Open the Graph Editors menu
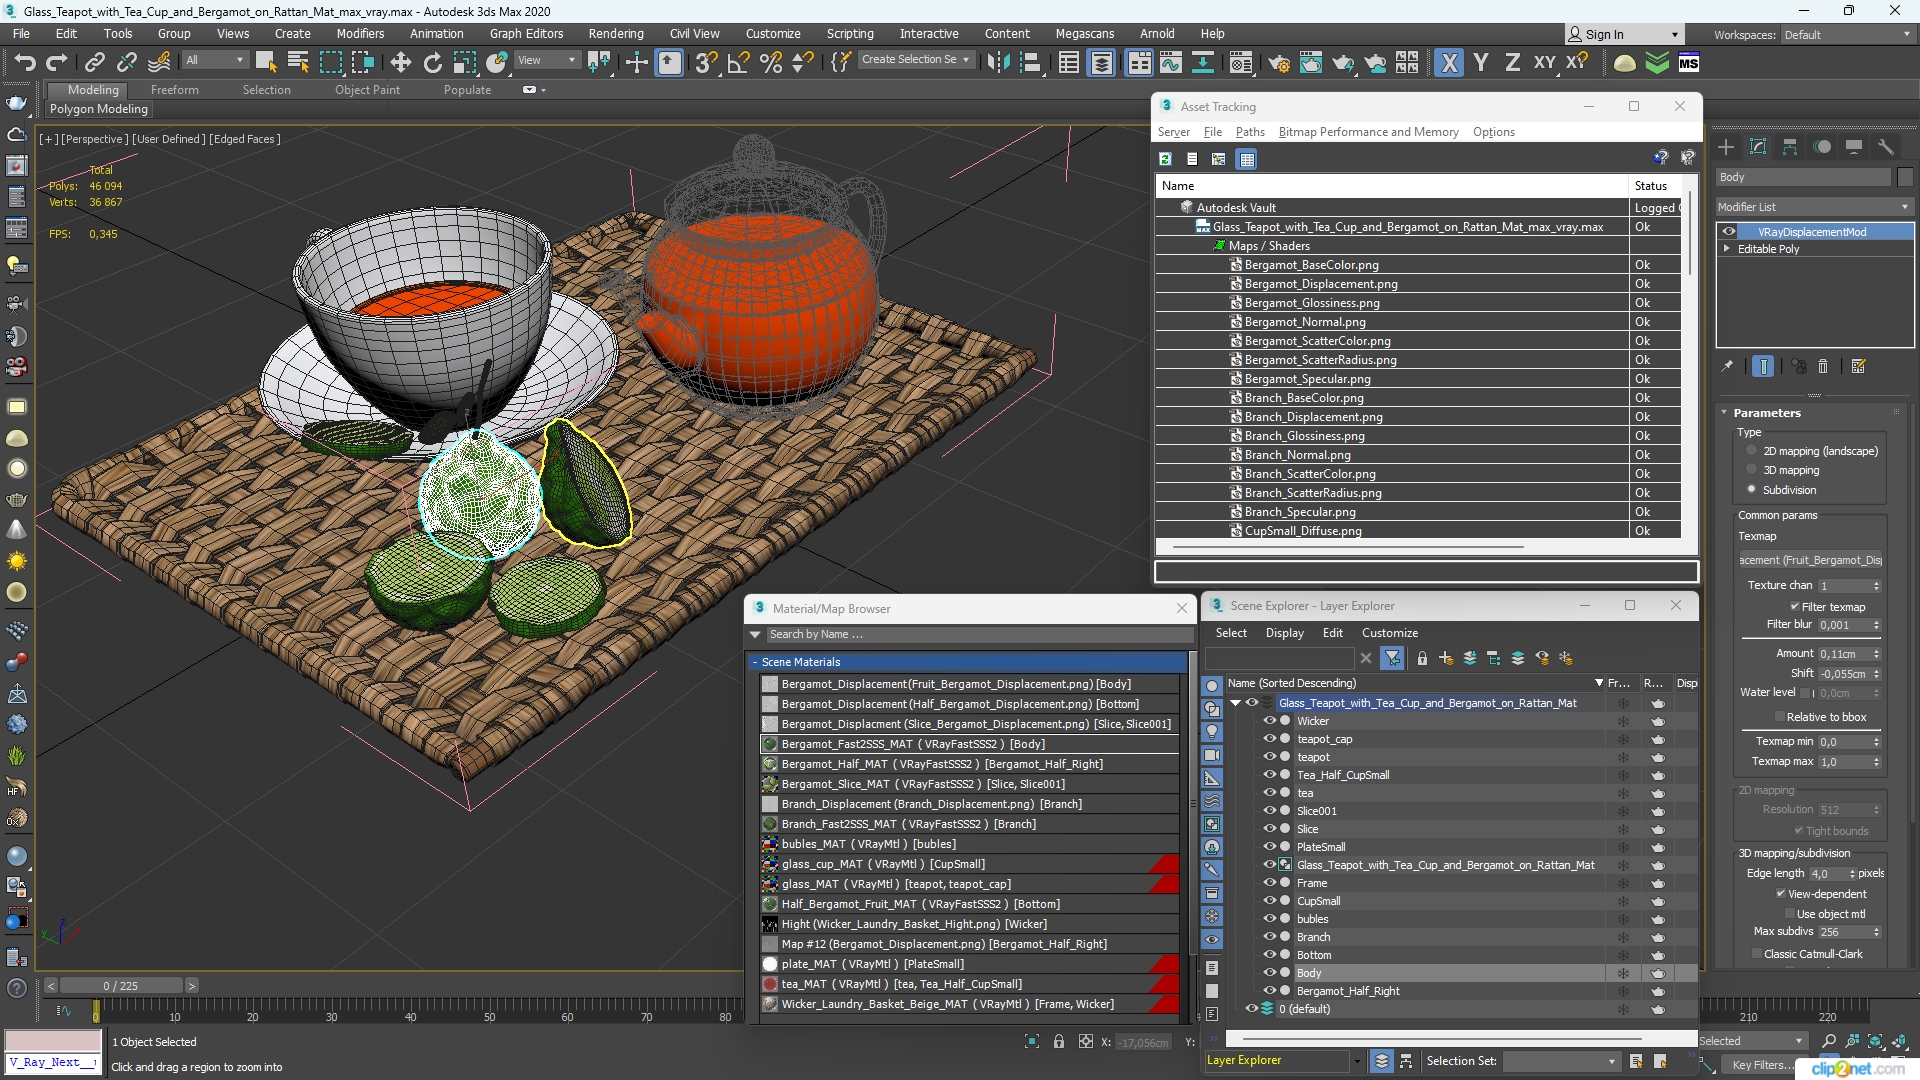Image resolution: width=1920 pixels, height=1080 pixels. [x=526, y=34]
